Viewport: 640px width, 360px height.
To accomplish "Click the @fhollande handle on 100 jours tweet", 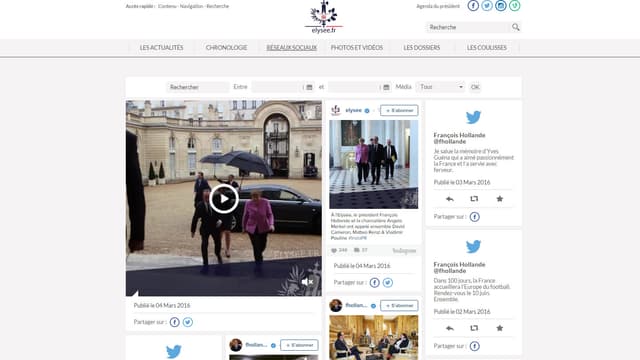I will point(450,271).
